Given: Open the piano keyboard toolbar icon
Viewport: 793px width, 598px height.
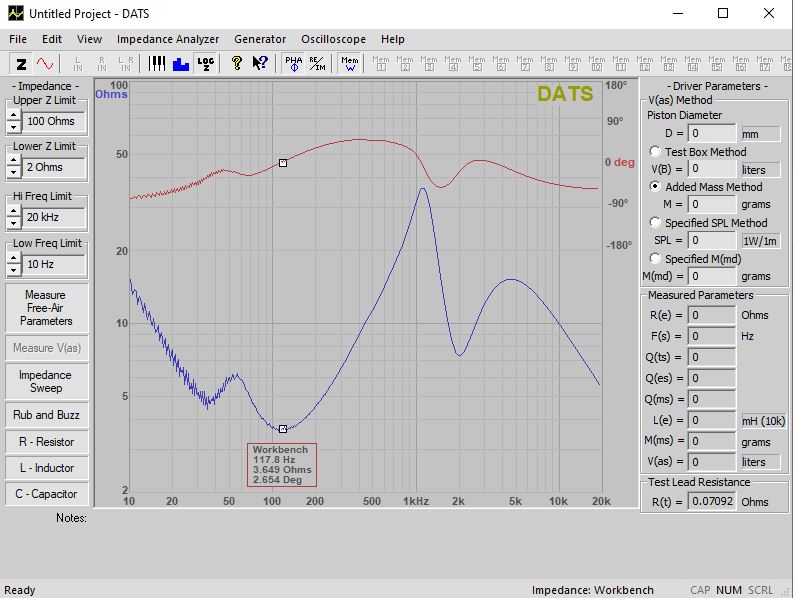Looking at the screenshot, I should [x=157, y=64].
